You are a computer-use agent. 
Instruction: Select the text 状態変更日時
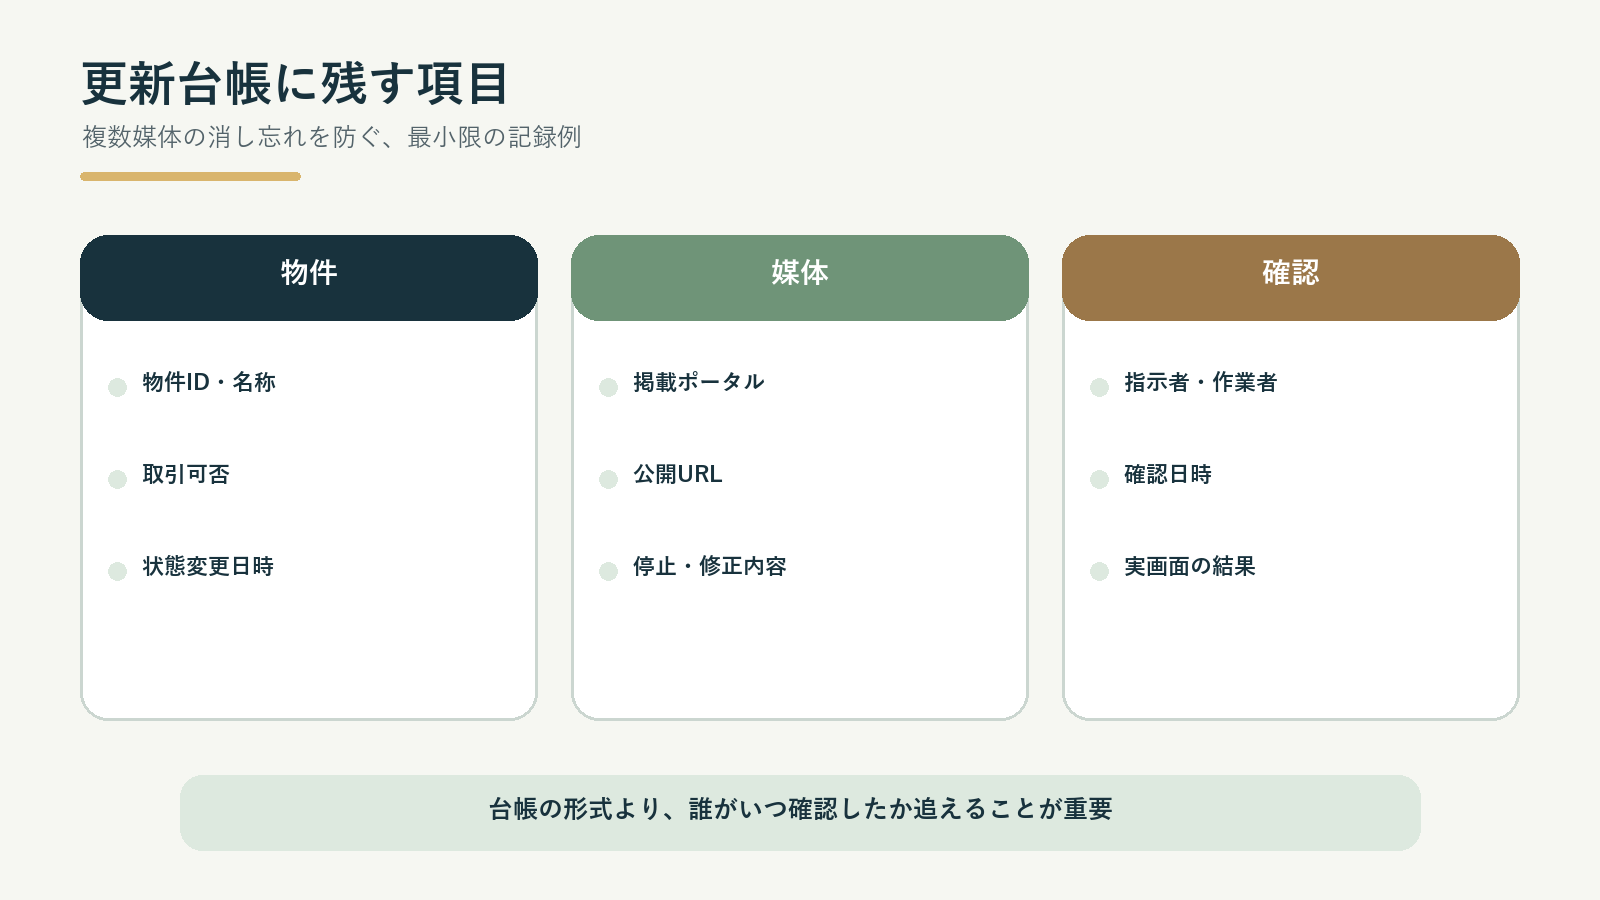pyautogui.click(x=208, y=566)
